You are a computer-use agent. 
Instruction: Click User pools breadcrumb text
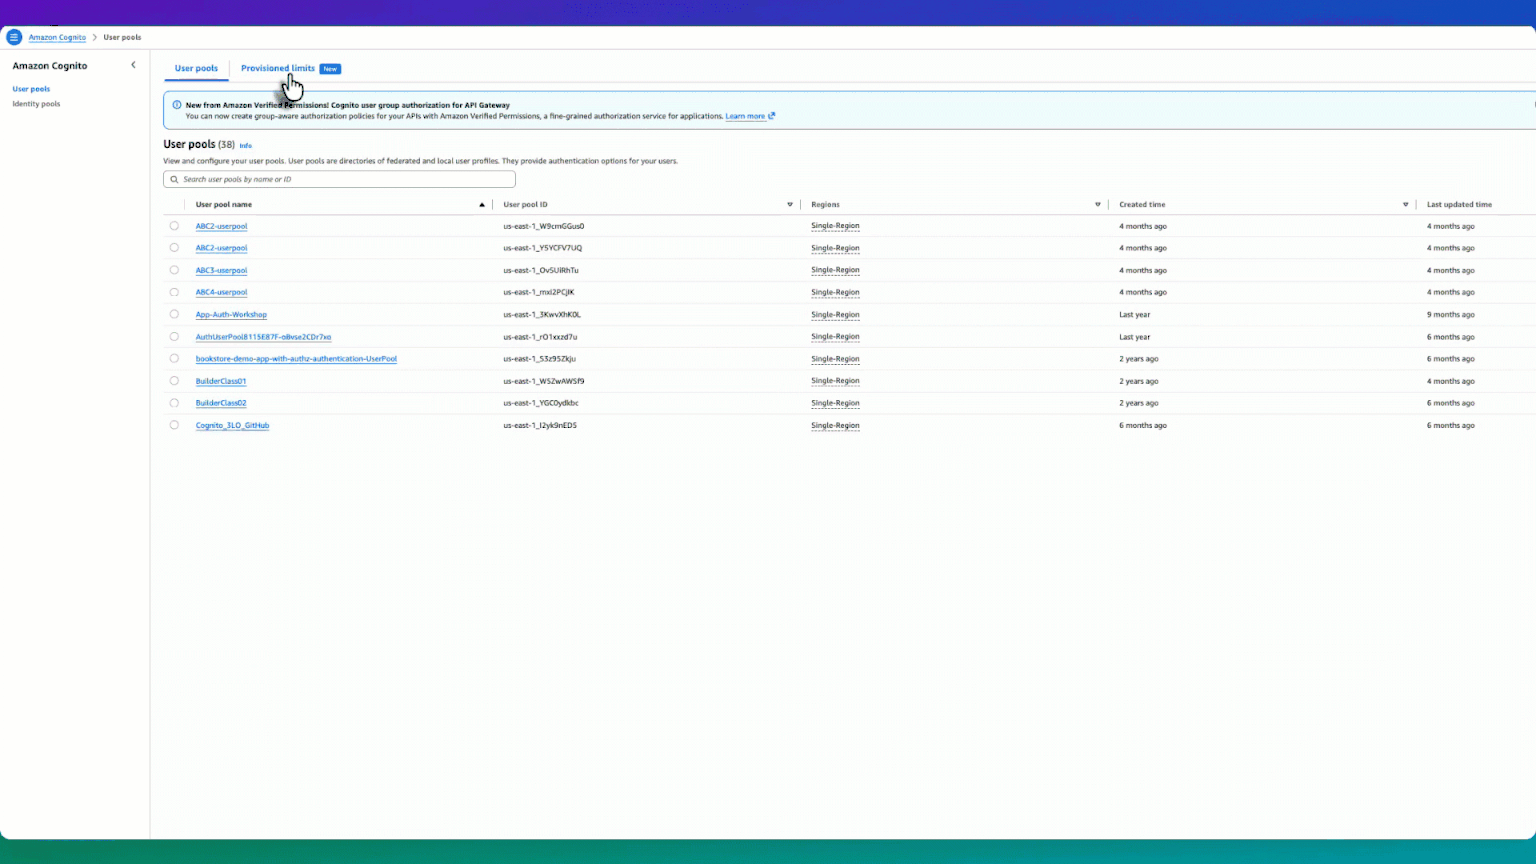(122, 37)
